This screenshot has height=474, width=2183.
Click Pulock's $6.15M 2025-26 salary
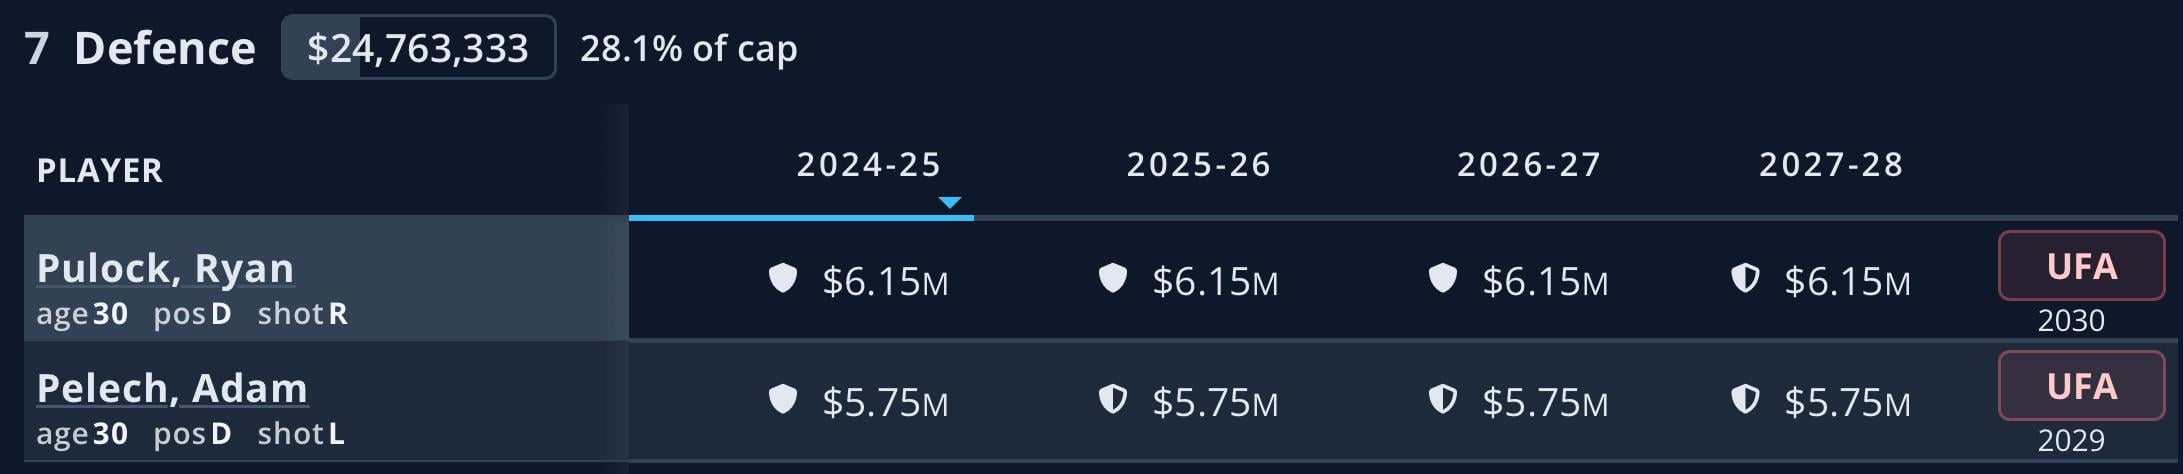(1215, 282)
